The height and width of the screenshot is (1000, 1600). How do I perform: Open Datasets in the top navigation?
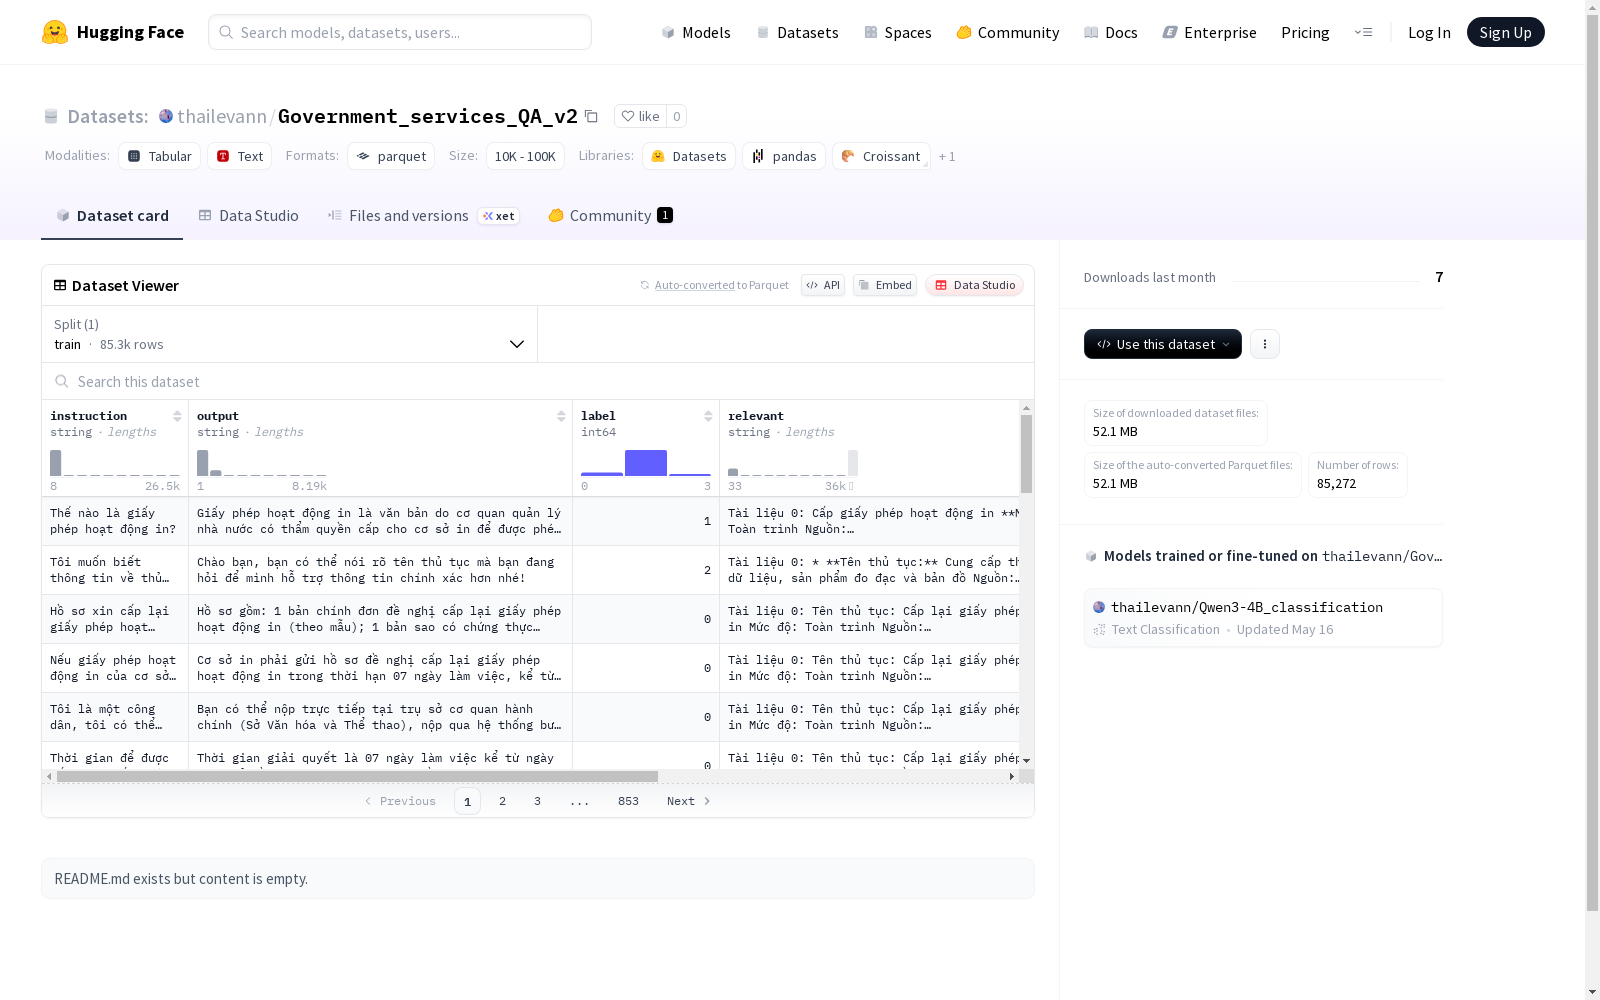coord(798,32)
